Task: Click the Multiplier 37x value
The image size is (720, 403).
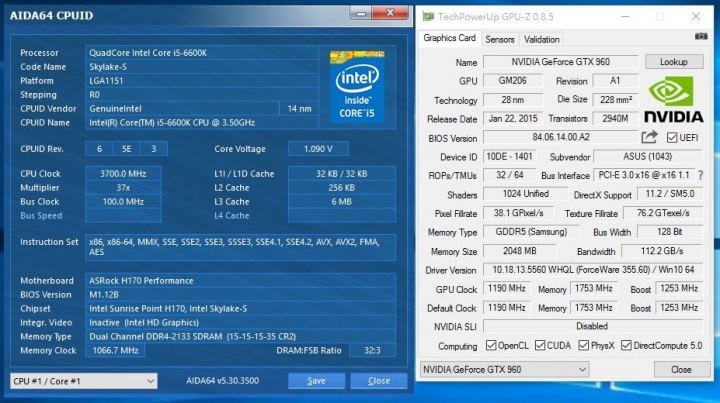Action: pyautogui.click(x=123, y=188)
